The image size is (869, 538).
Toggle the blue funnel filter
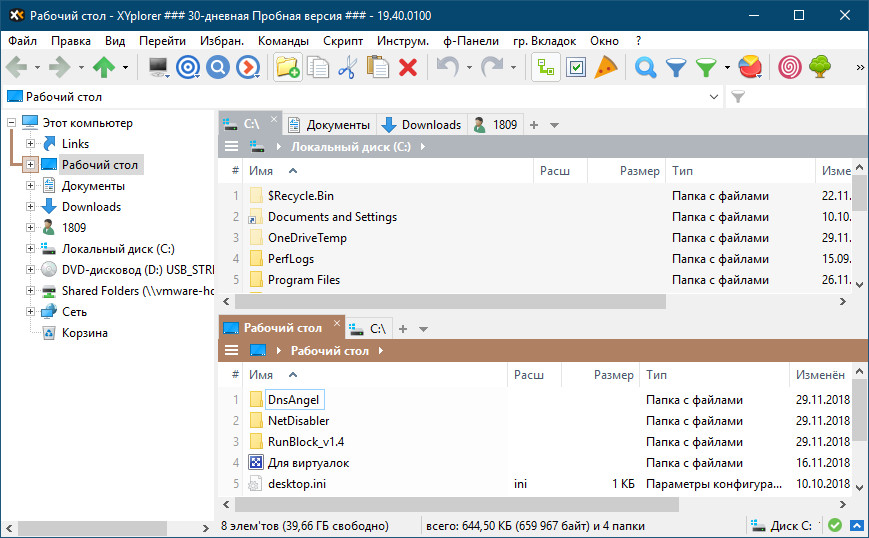coord(676,68)
